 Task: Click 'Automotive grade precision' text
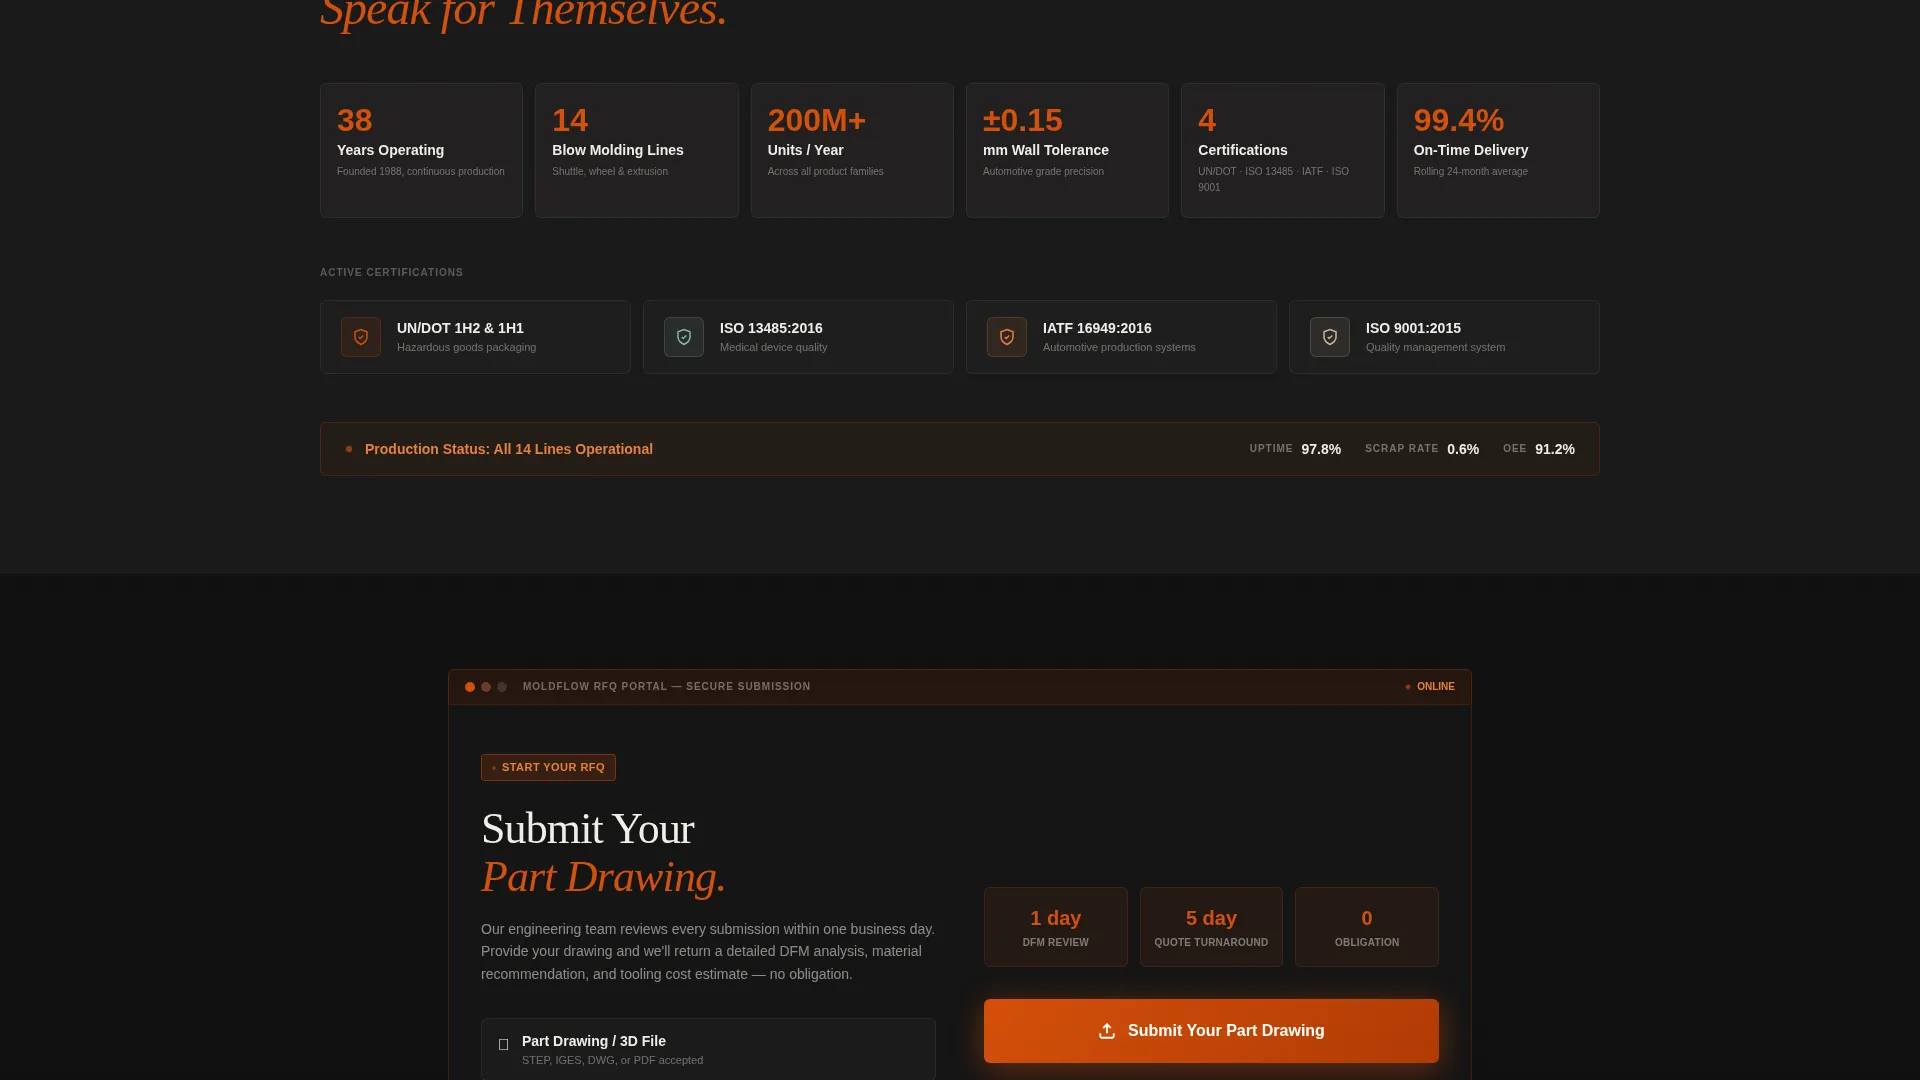pyautogui.click(x=1043, y=171)
